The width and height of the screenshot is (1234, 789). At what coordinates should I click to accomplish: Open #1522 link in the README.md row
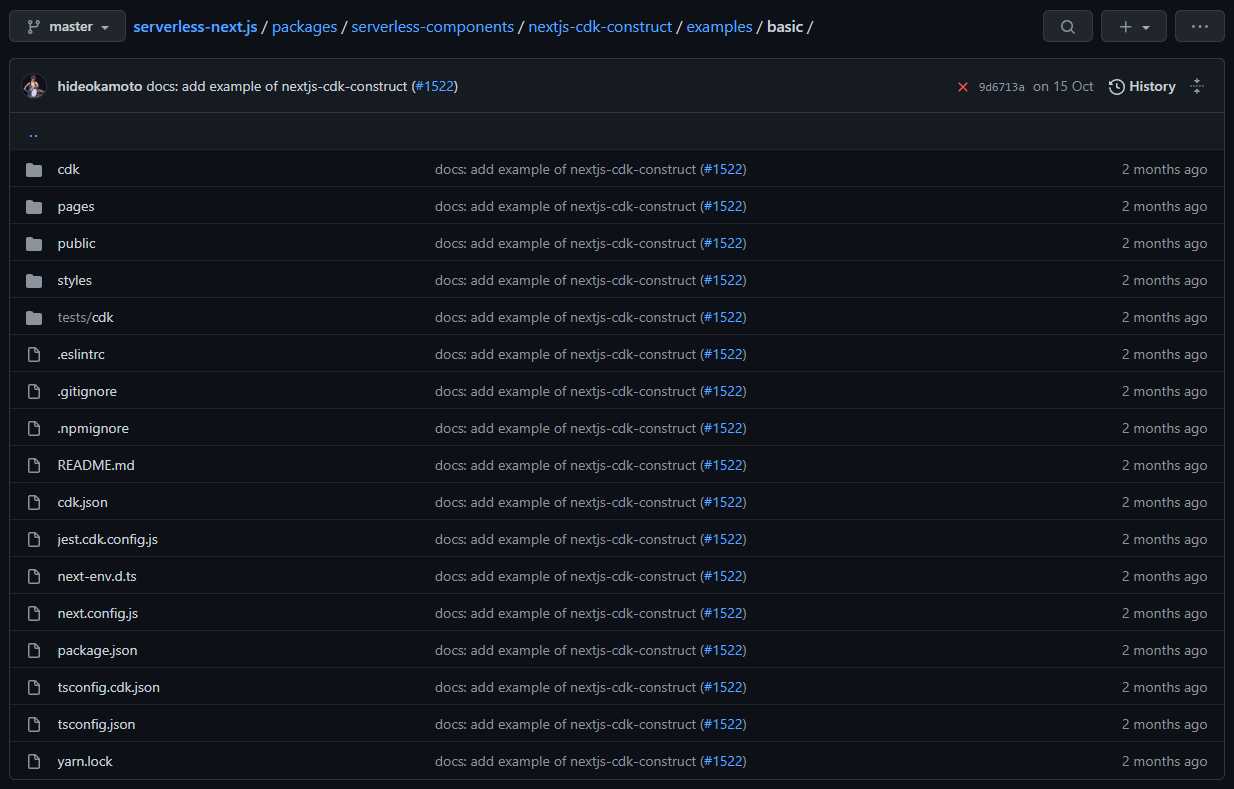click(x=723, y=465)
